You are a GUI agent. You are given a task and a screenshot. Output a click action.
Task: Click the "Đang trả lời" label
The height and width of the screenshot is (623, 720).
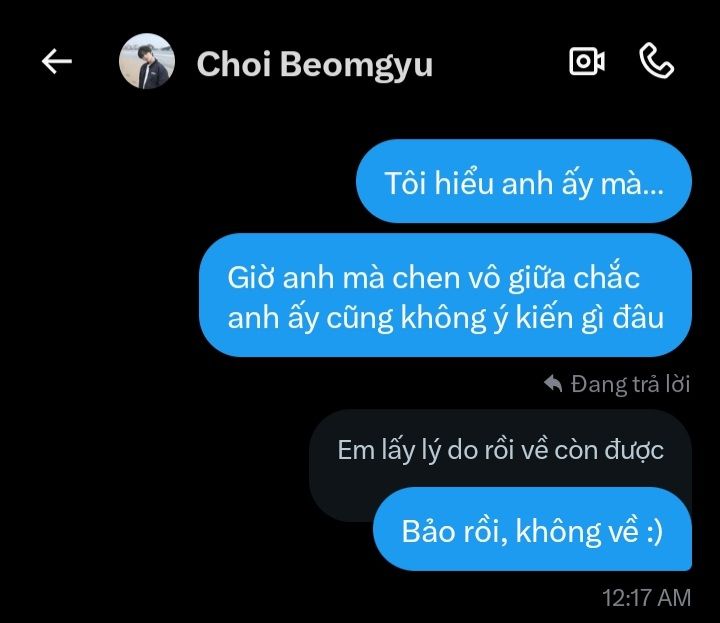[630, 384]
